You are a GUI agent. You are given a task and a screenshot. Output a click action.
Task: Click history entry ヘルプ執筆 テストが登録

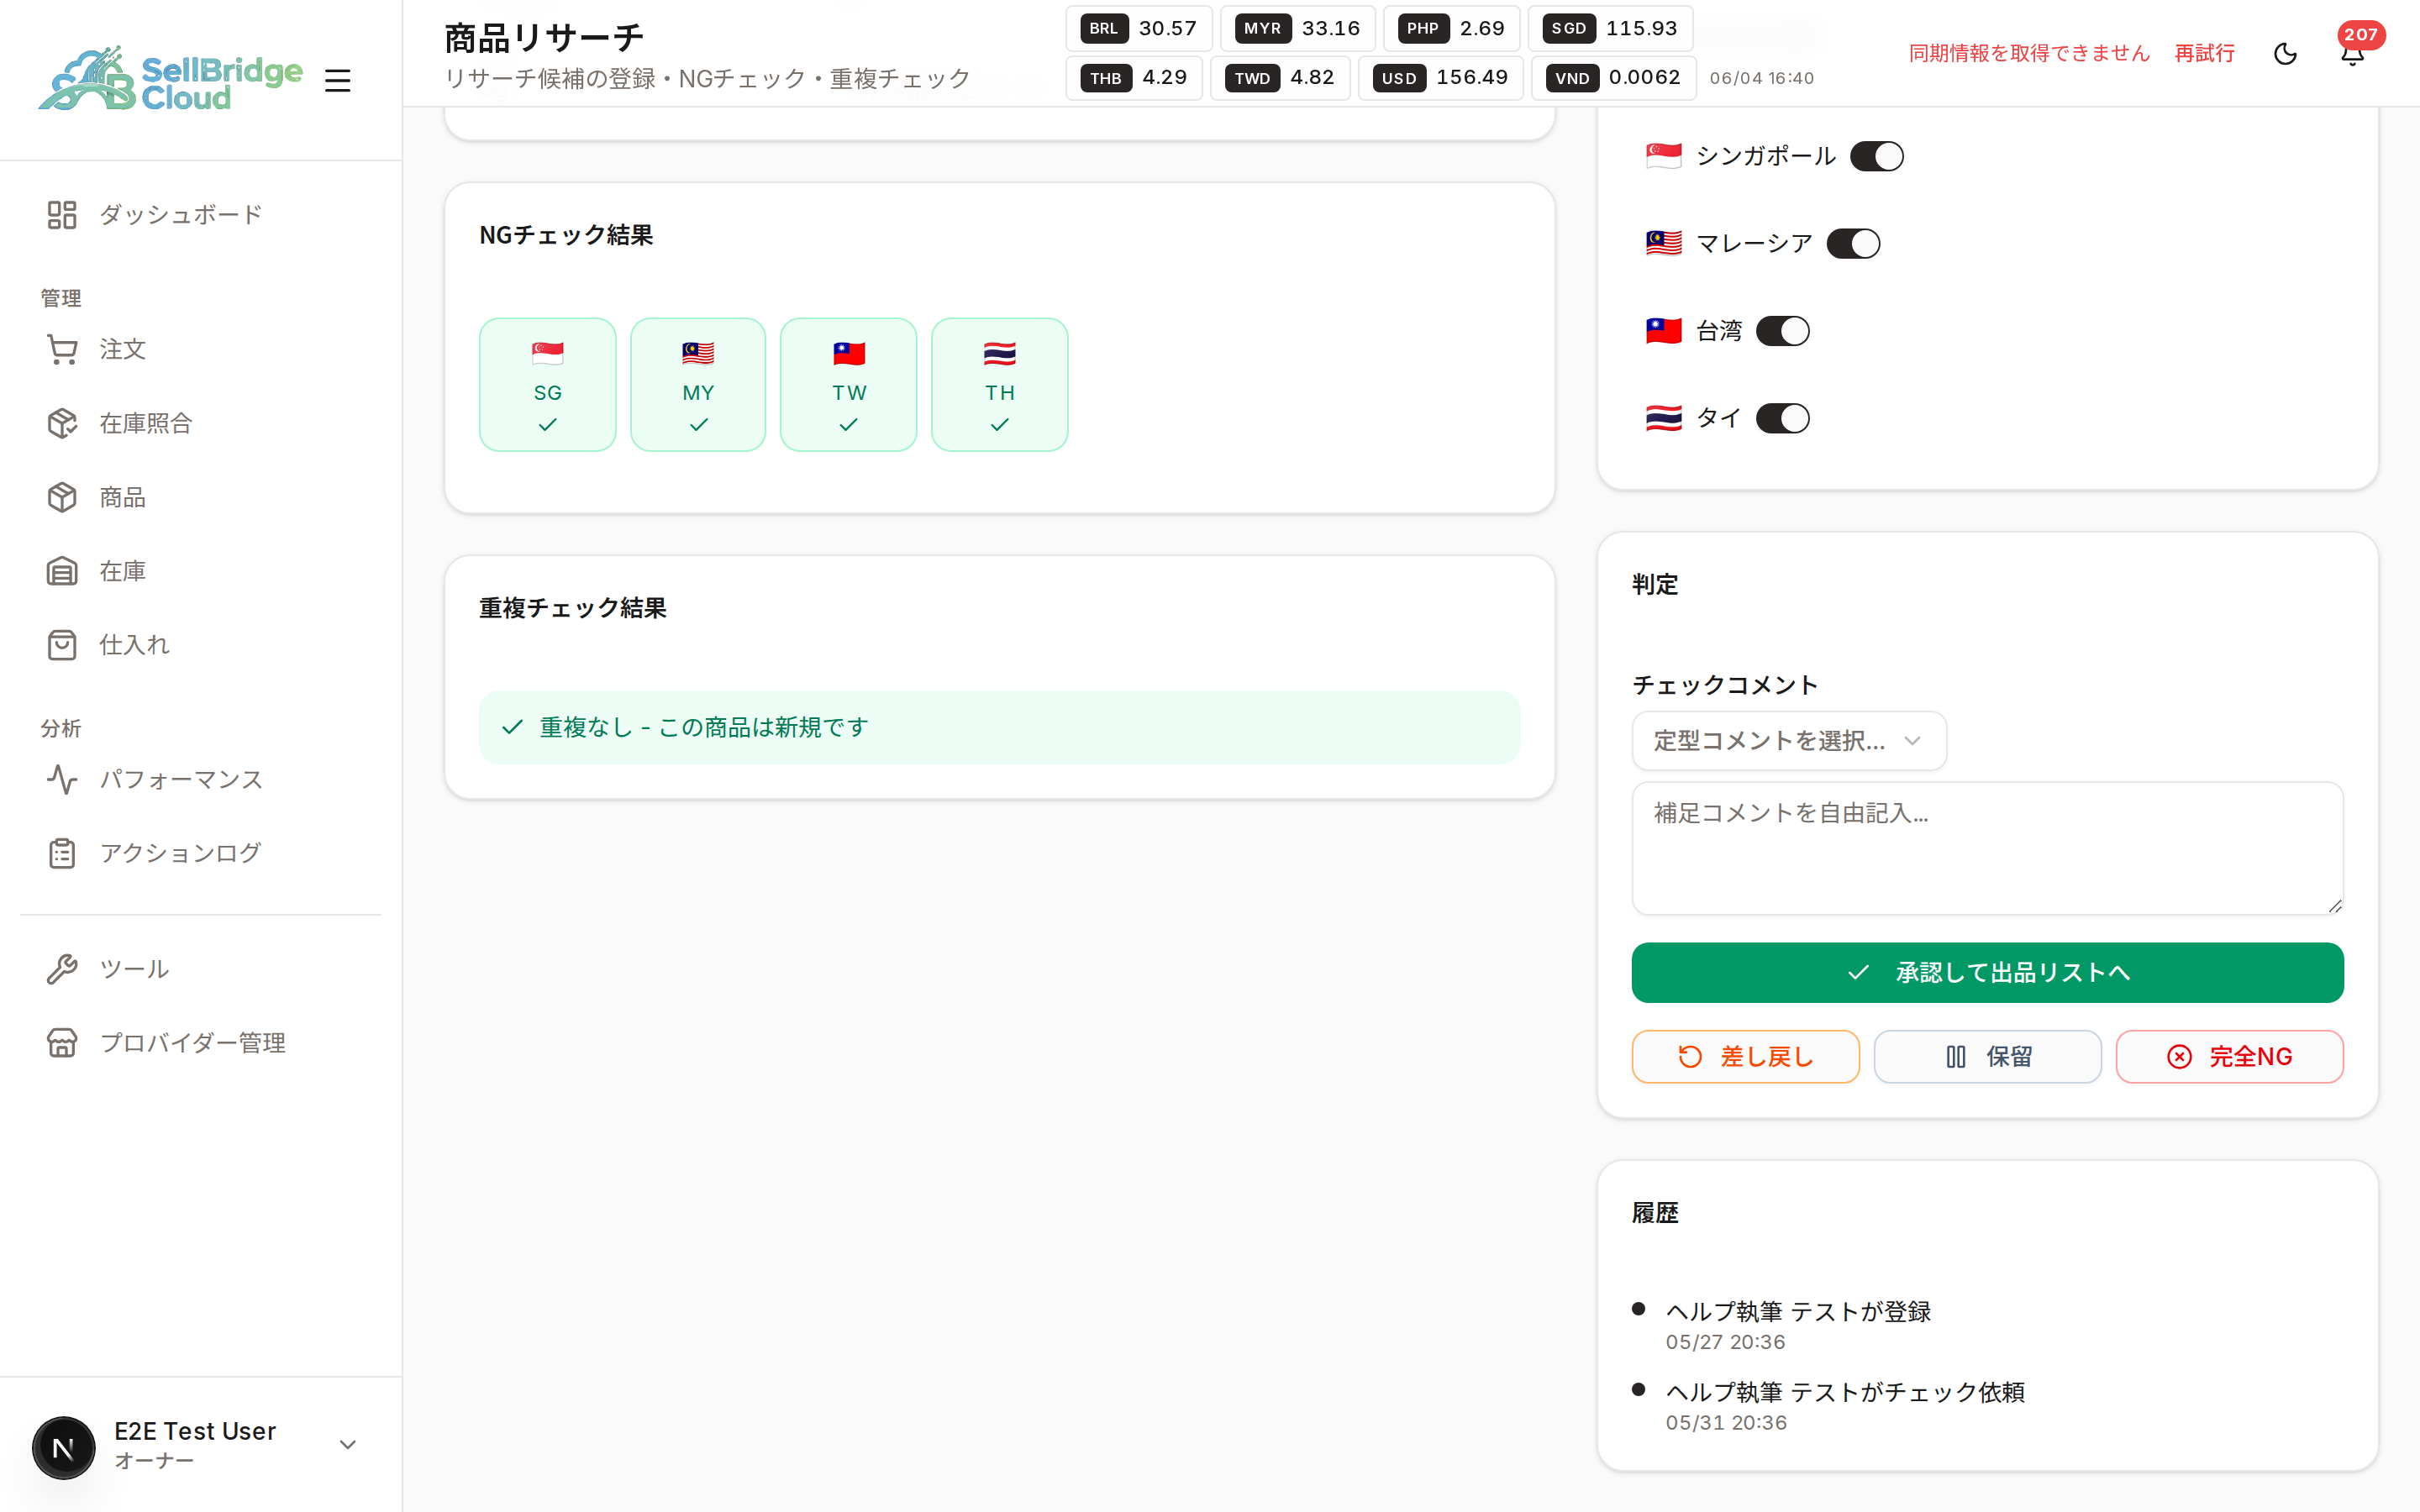[1798, 1312]
